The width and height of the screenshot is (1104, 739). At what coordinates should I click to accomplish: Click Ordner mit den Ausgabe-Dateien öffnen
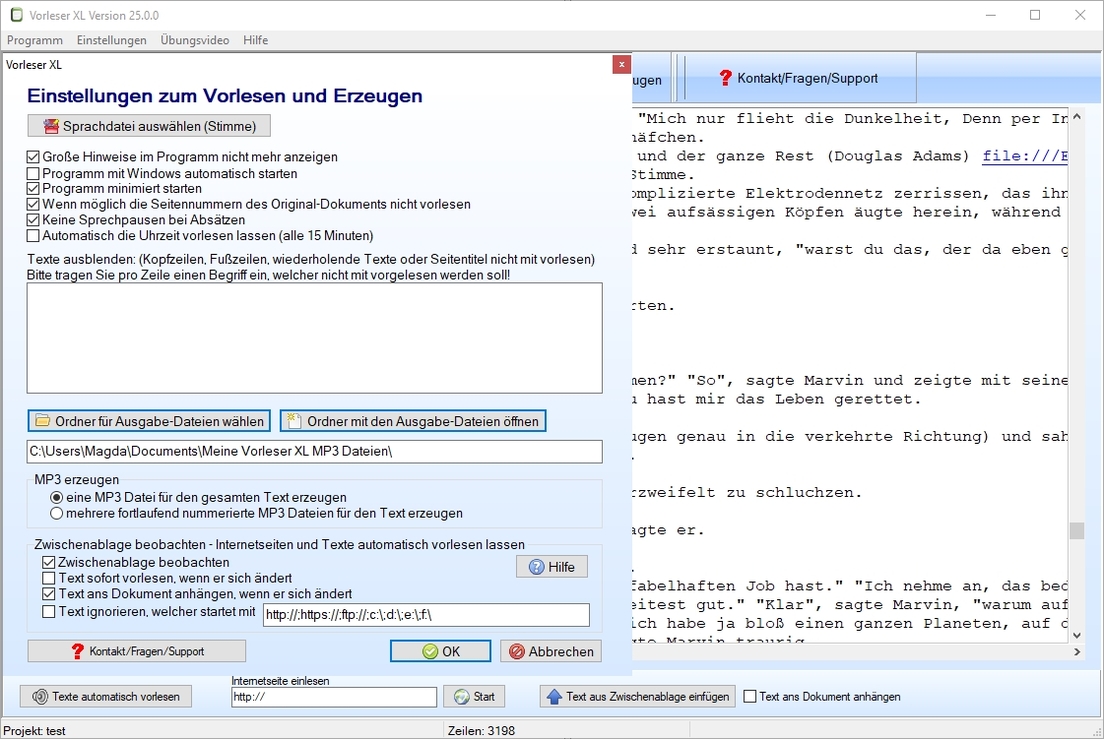[x=413, y=421]
